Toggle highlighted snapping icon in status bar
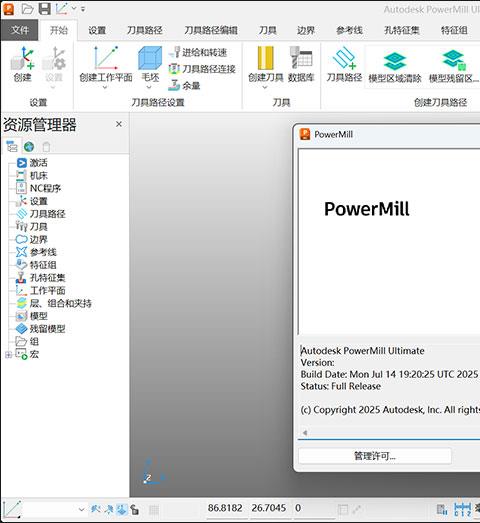The width and height of the screenshot is (480, 523). (x=122, y=509)
